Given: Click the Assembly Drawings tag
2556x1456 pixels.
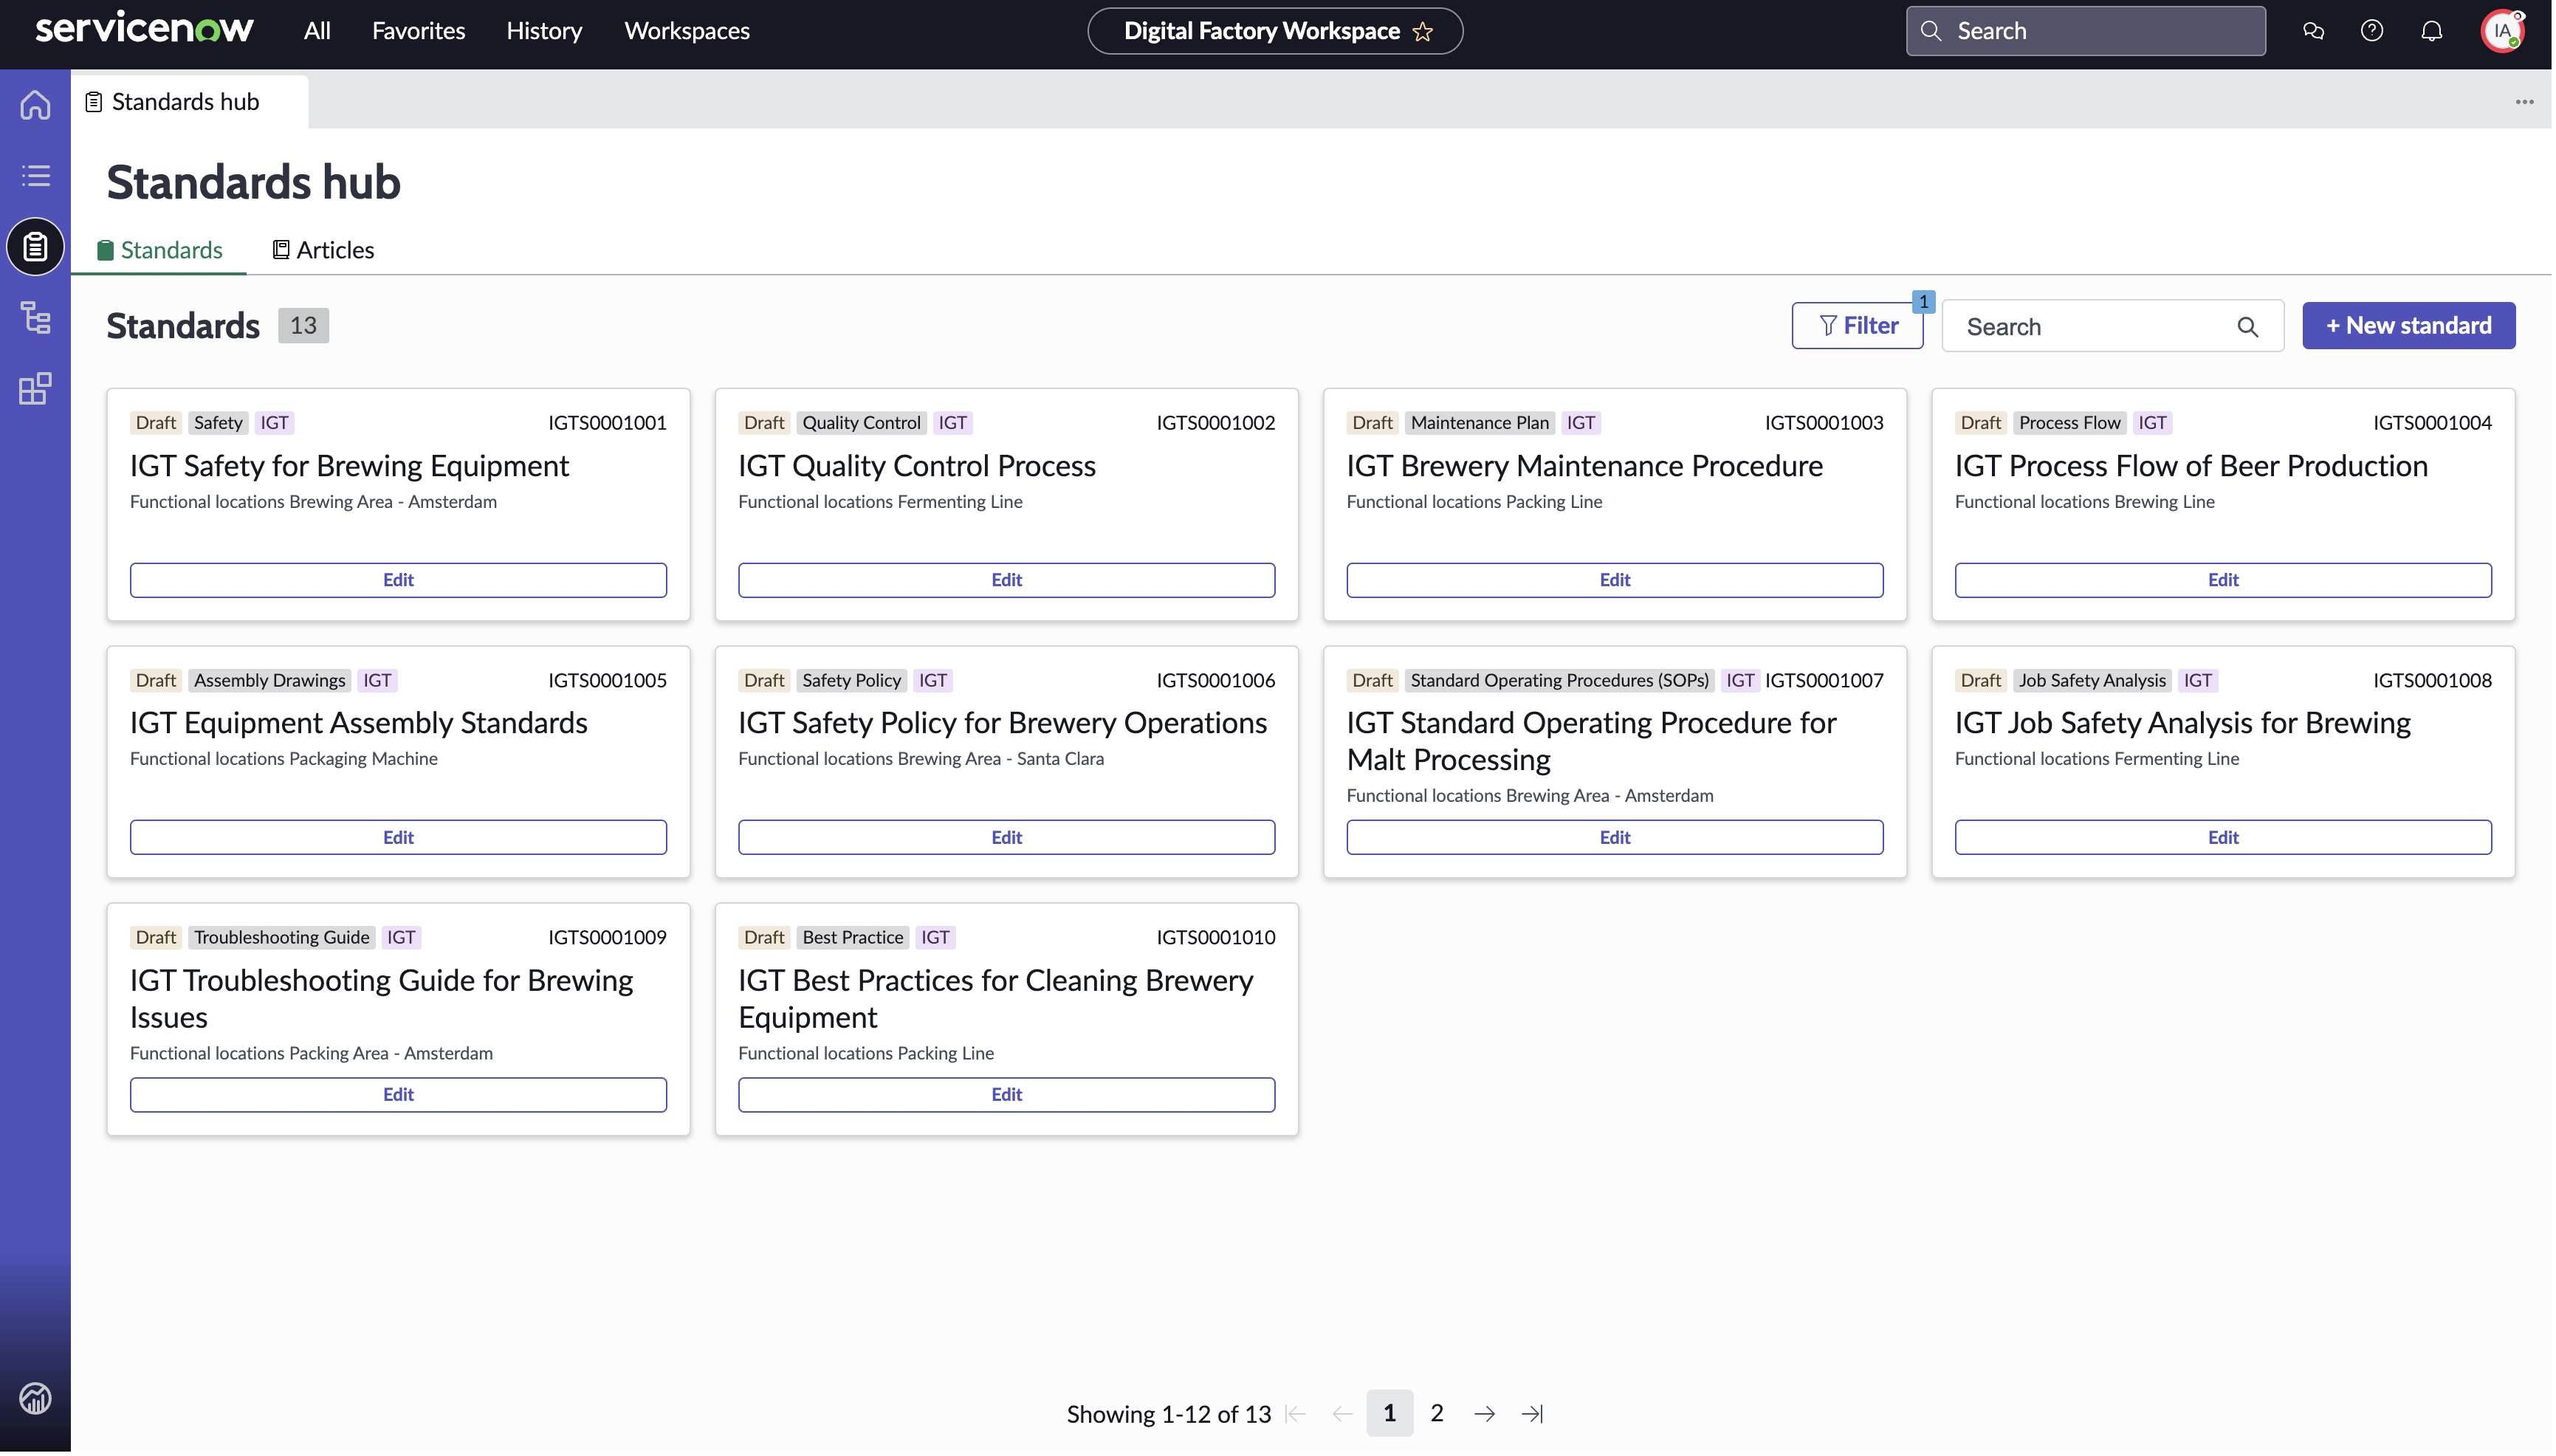Looking at the screenshot, I should tap(270, 681).
